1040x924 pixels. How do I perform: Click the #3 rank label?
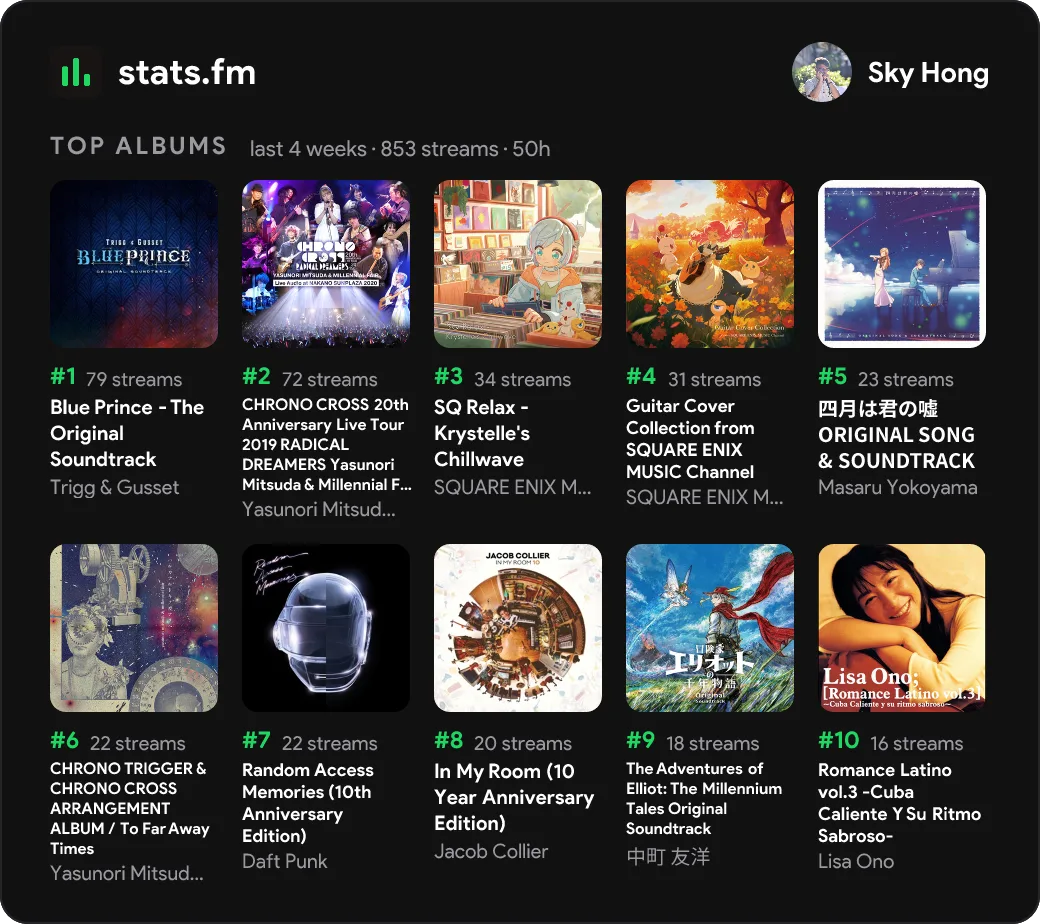coord(449,377)
